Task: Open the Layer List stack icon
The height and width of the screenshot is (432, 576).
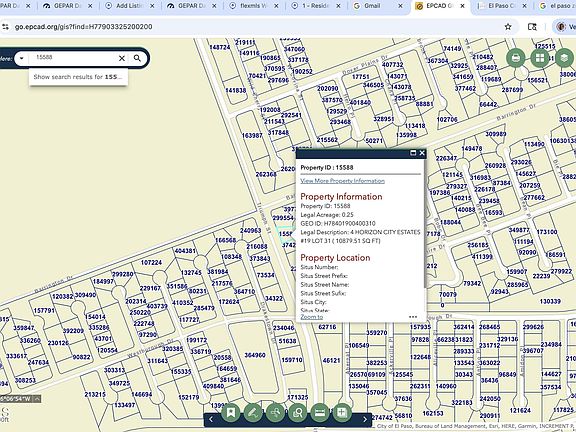Action: tap(564, 58)
